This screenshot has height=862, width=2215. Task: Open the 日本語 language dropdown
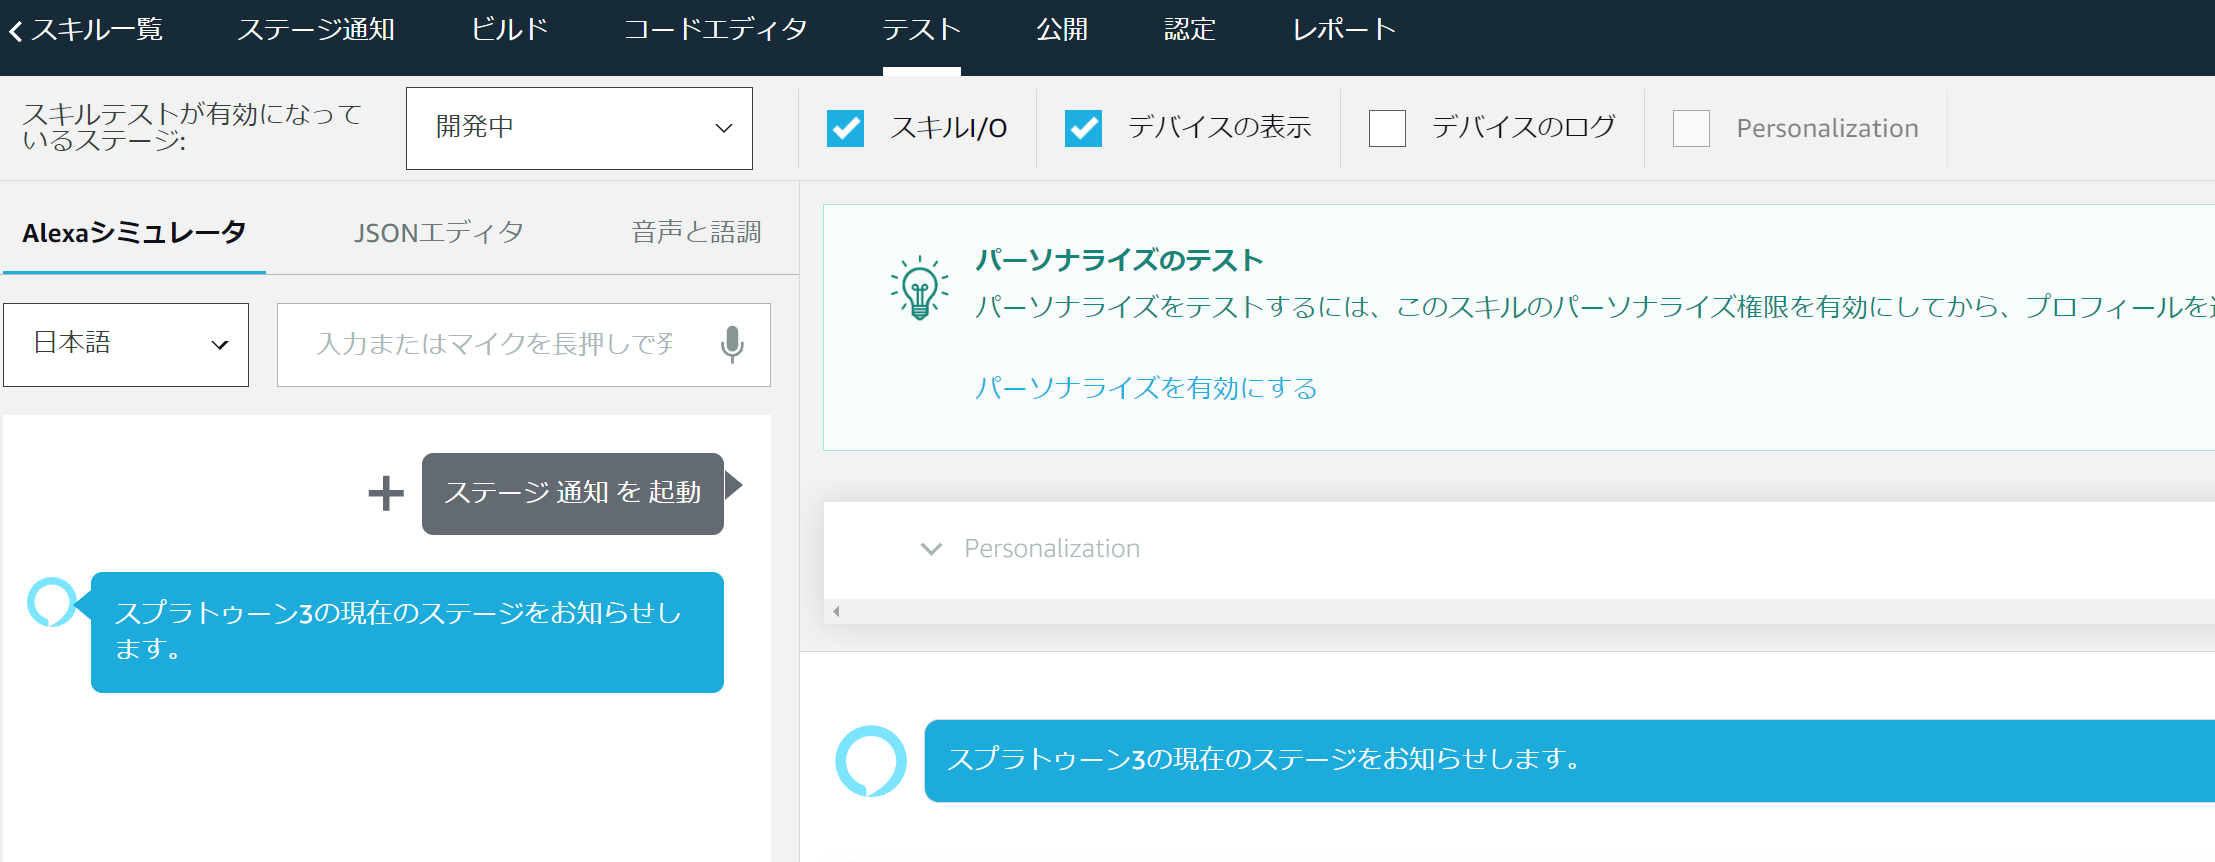click(126, 345)
